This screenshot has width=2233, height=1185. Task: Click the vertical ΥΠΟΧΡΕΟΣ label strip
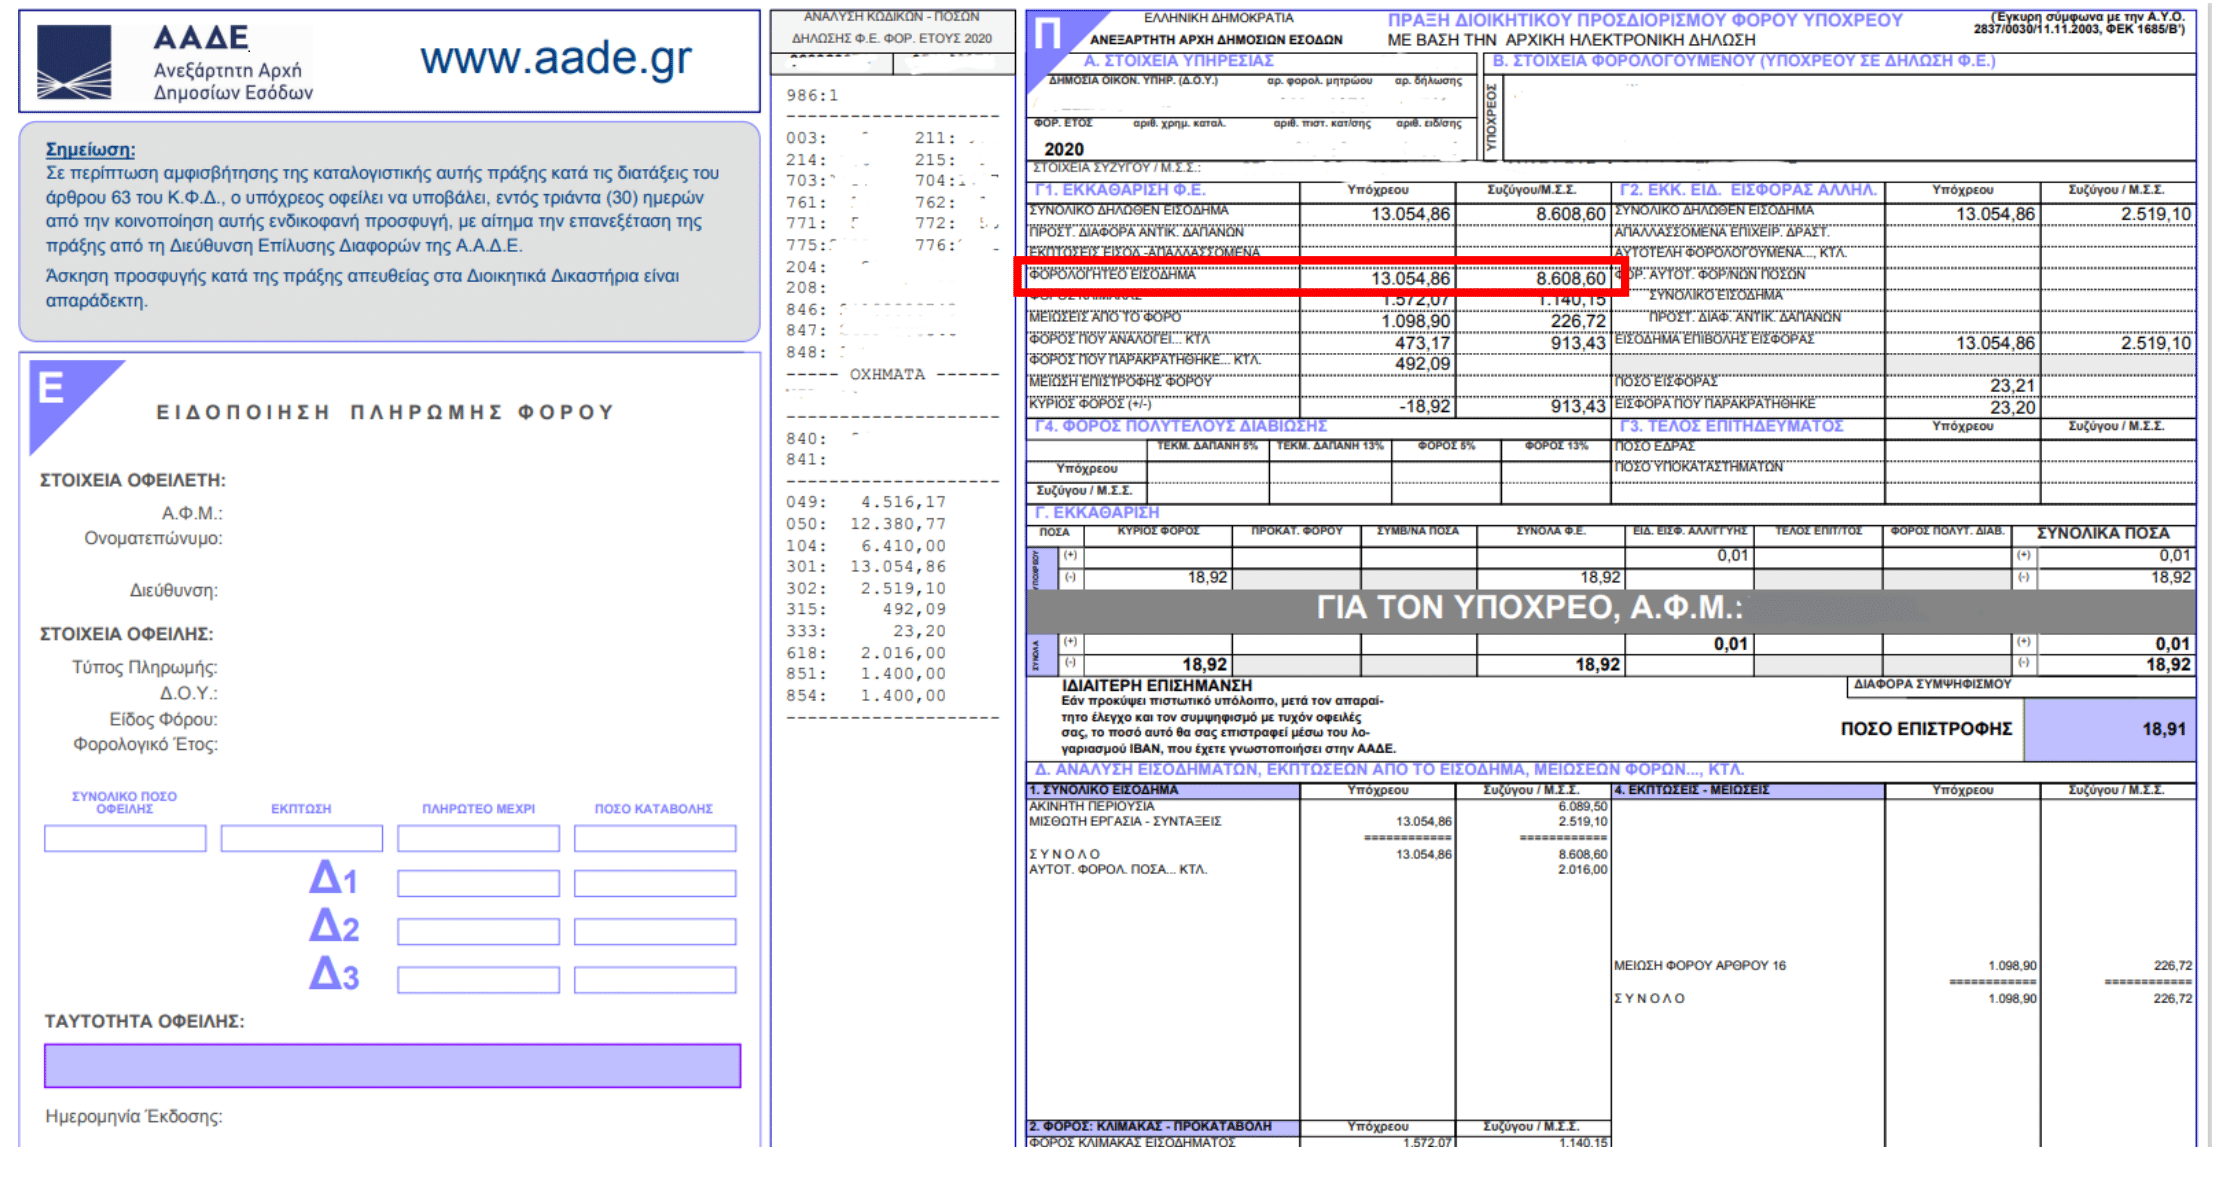pyautogui.click(x=1490, y=117)
